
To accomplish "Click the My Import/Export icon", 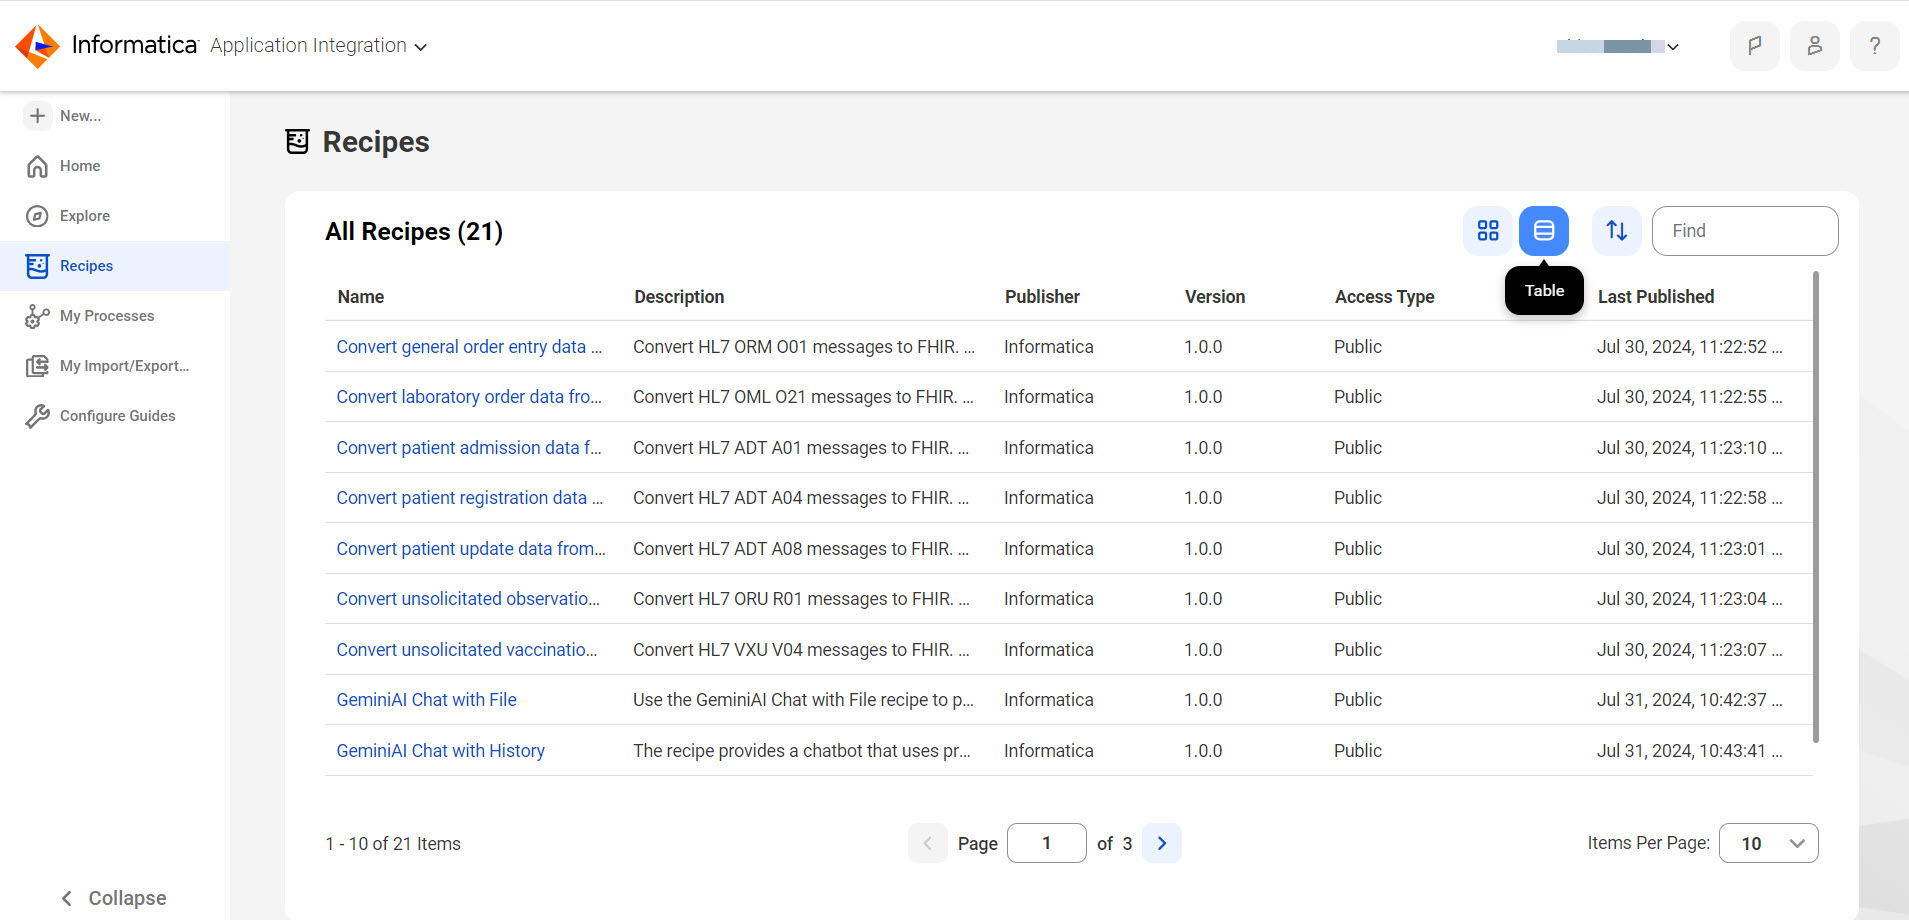I will pyautogui.click(x=37, y=366).
